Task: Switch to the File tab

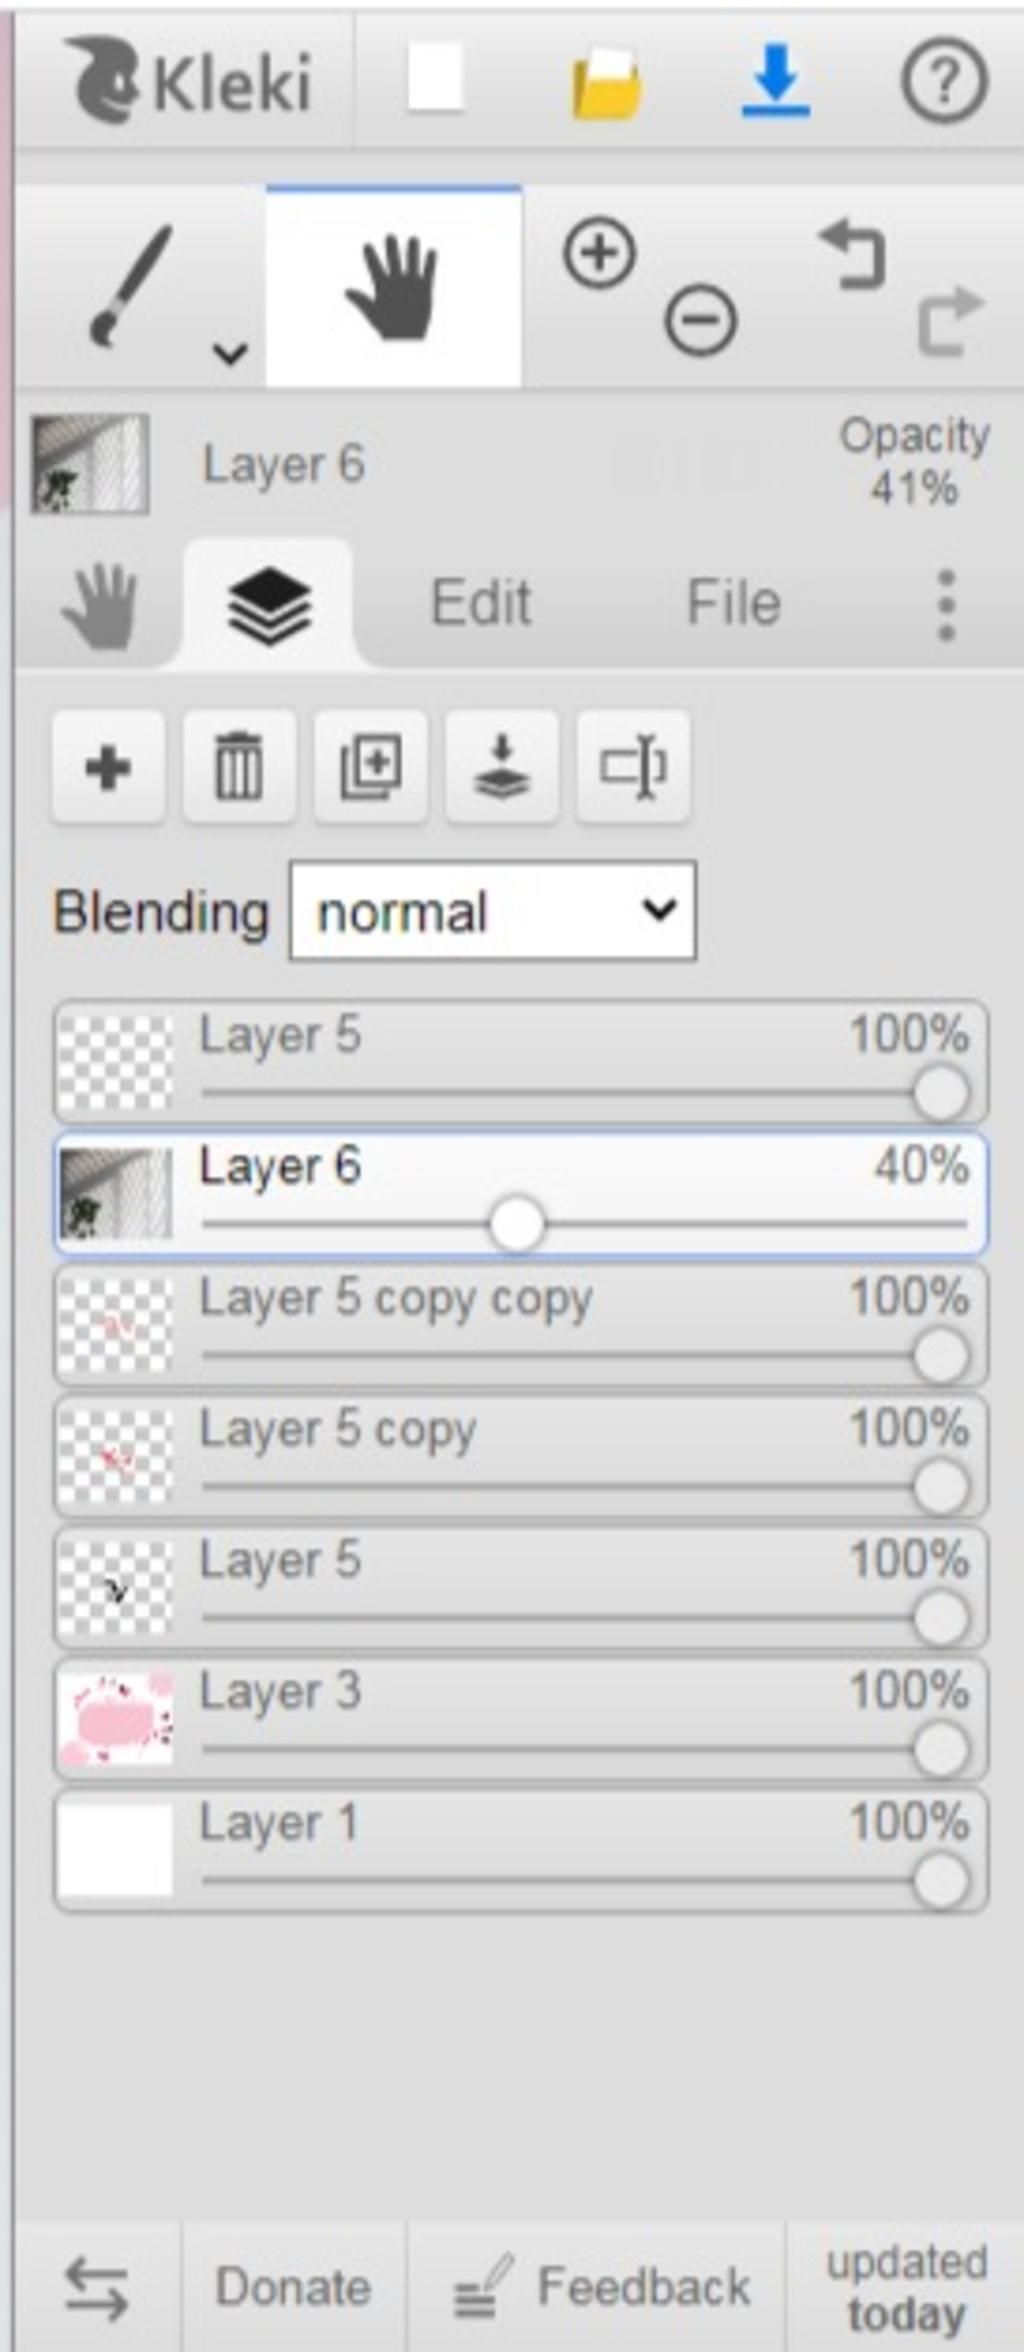Action: (733, 603)
